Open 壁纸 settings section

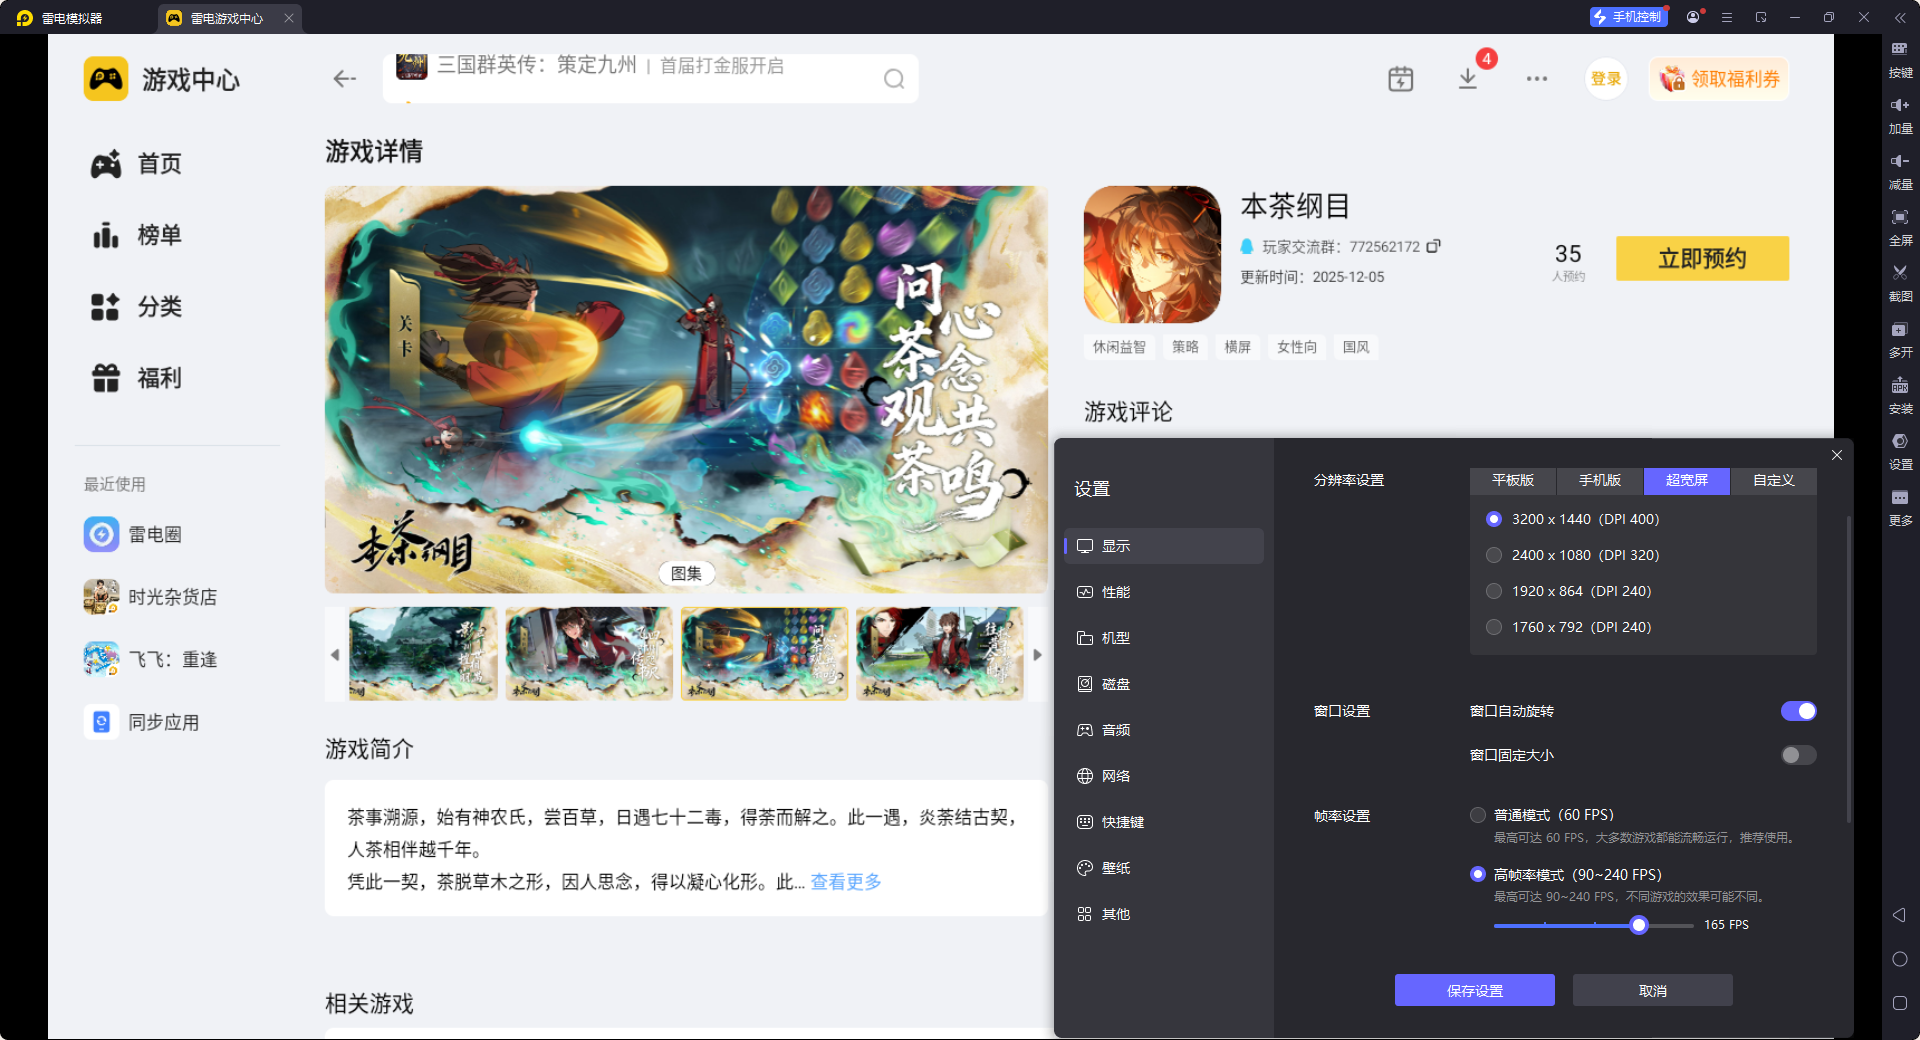[1164, 868]
